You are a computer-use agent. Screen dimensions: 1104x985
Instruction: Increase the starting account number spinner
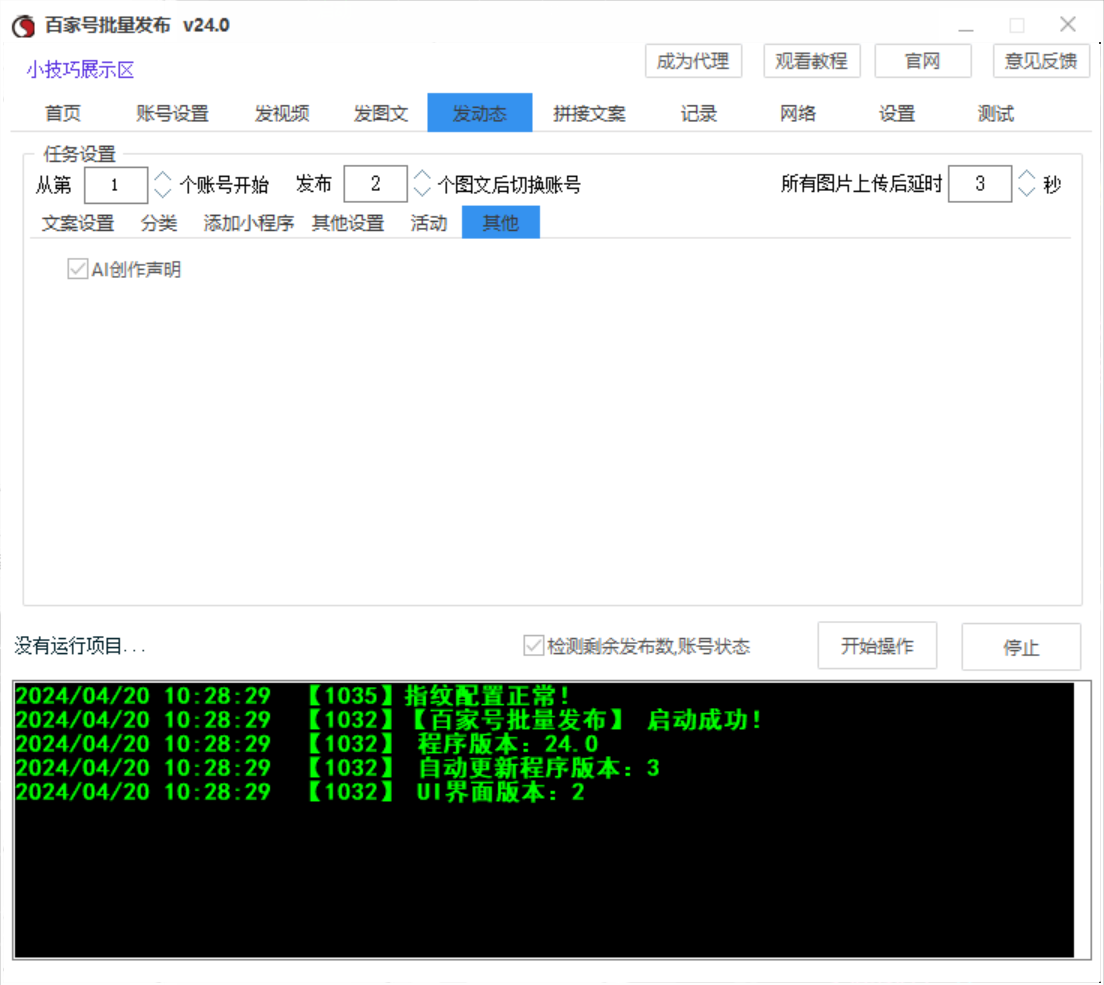click(163, 176)
